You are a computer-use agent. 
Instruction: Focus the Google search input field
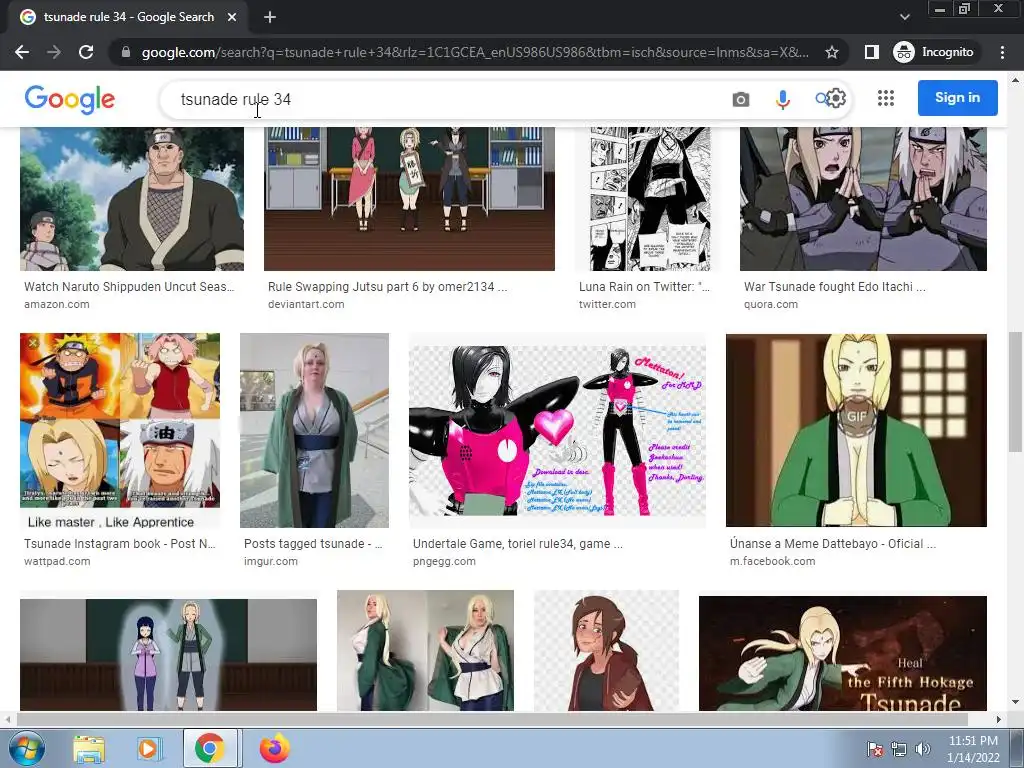(x=444, y=99)
